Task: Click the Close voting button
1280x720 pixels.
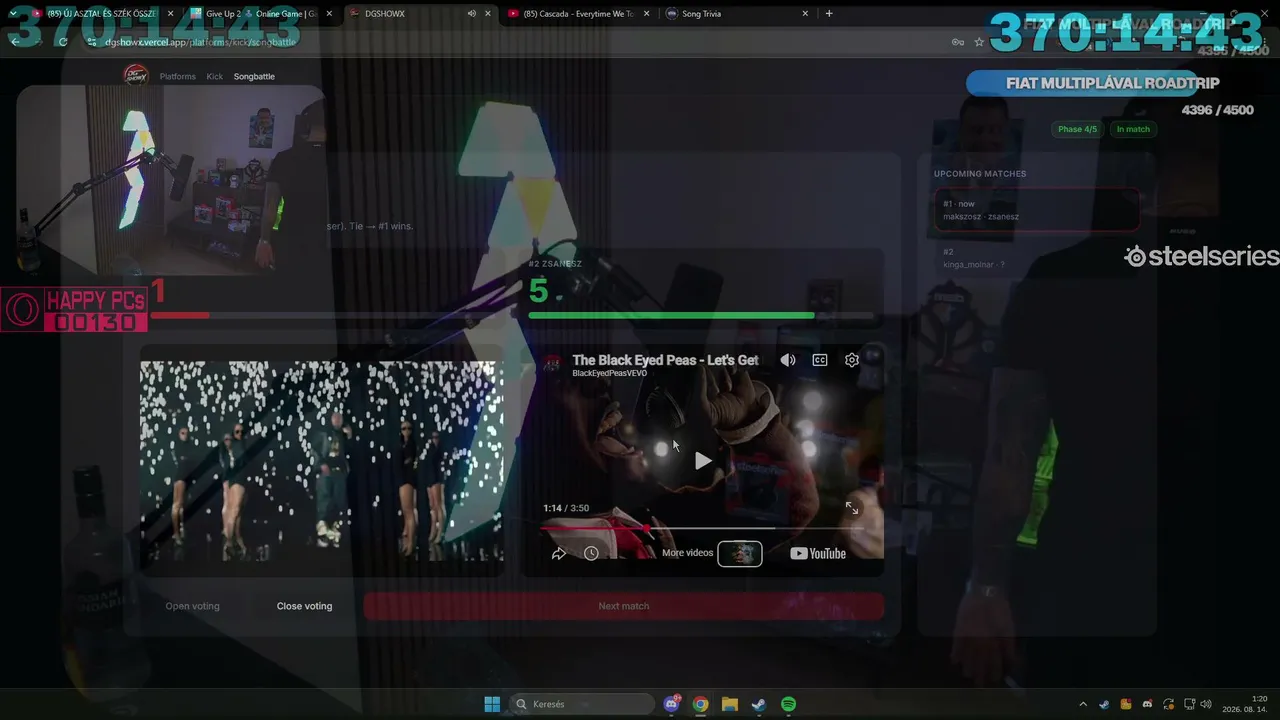Action: [304, 606]
